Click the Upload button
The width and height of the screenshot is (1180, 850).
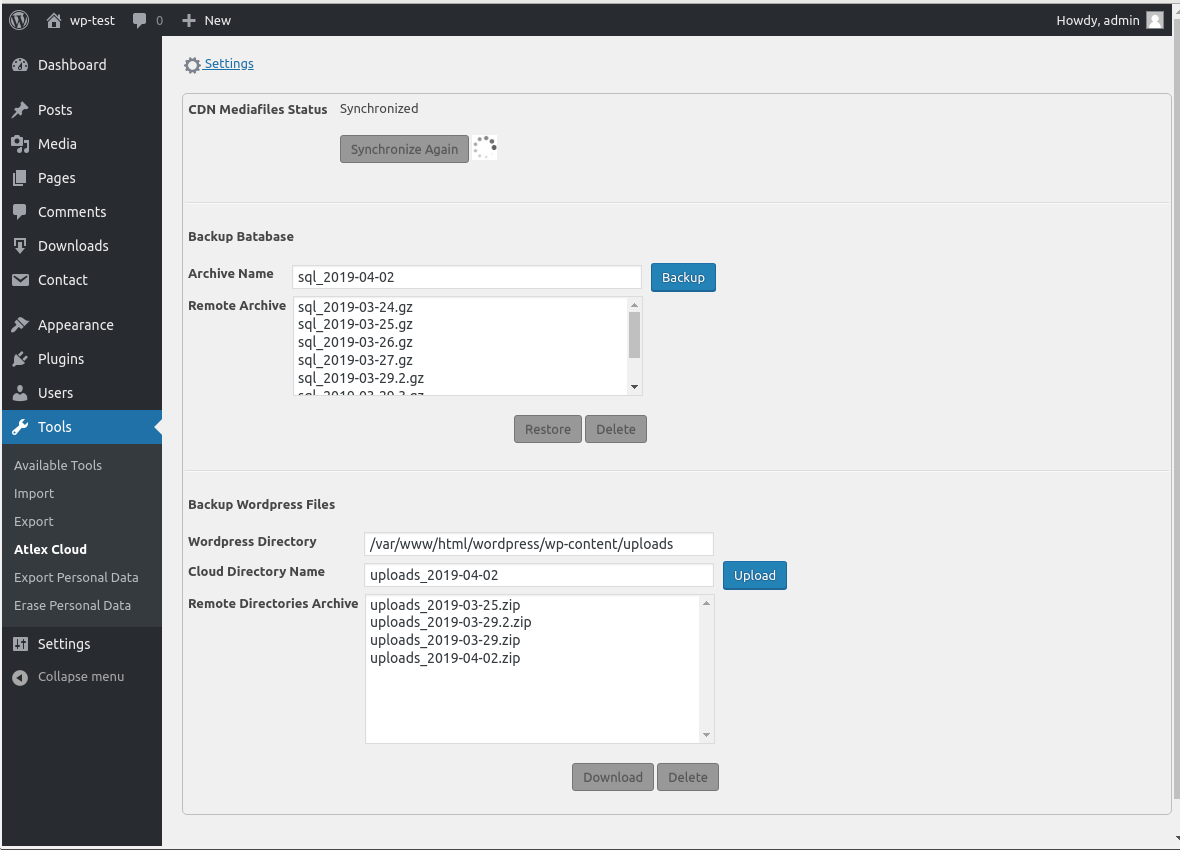point(755,575)
